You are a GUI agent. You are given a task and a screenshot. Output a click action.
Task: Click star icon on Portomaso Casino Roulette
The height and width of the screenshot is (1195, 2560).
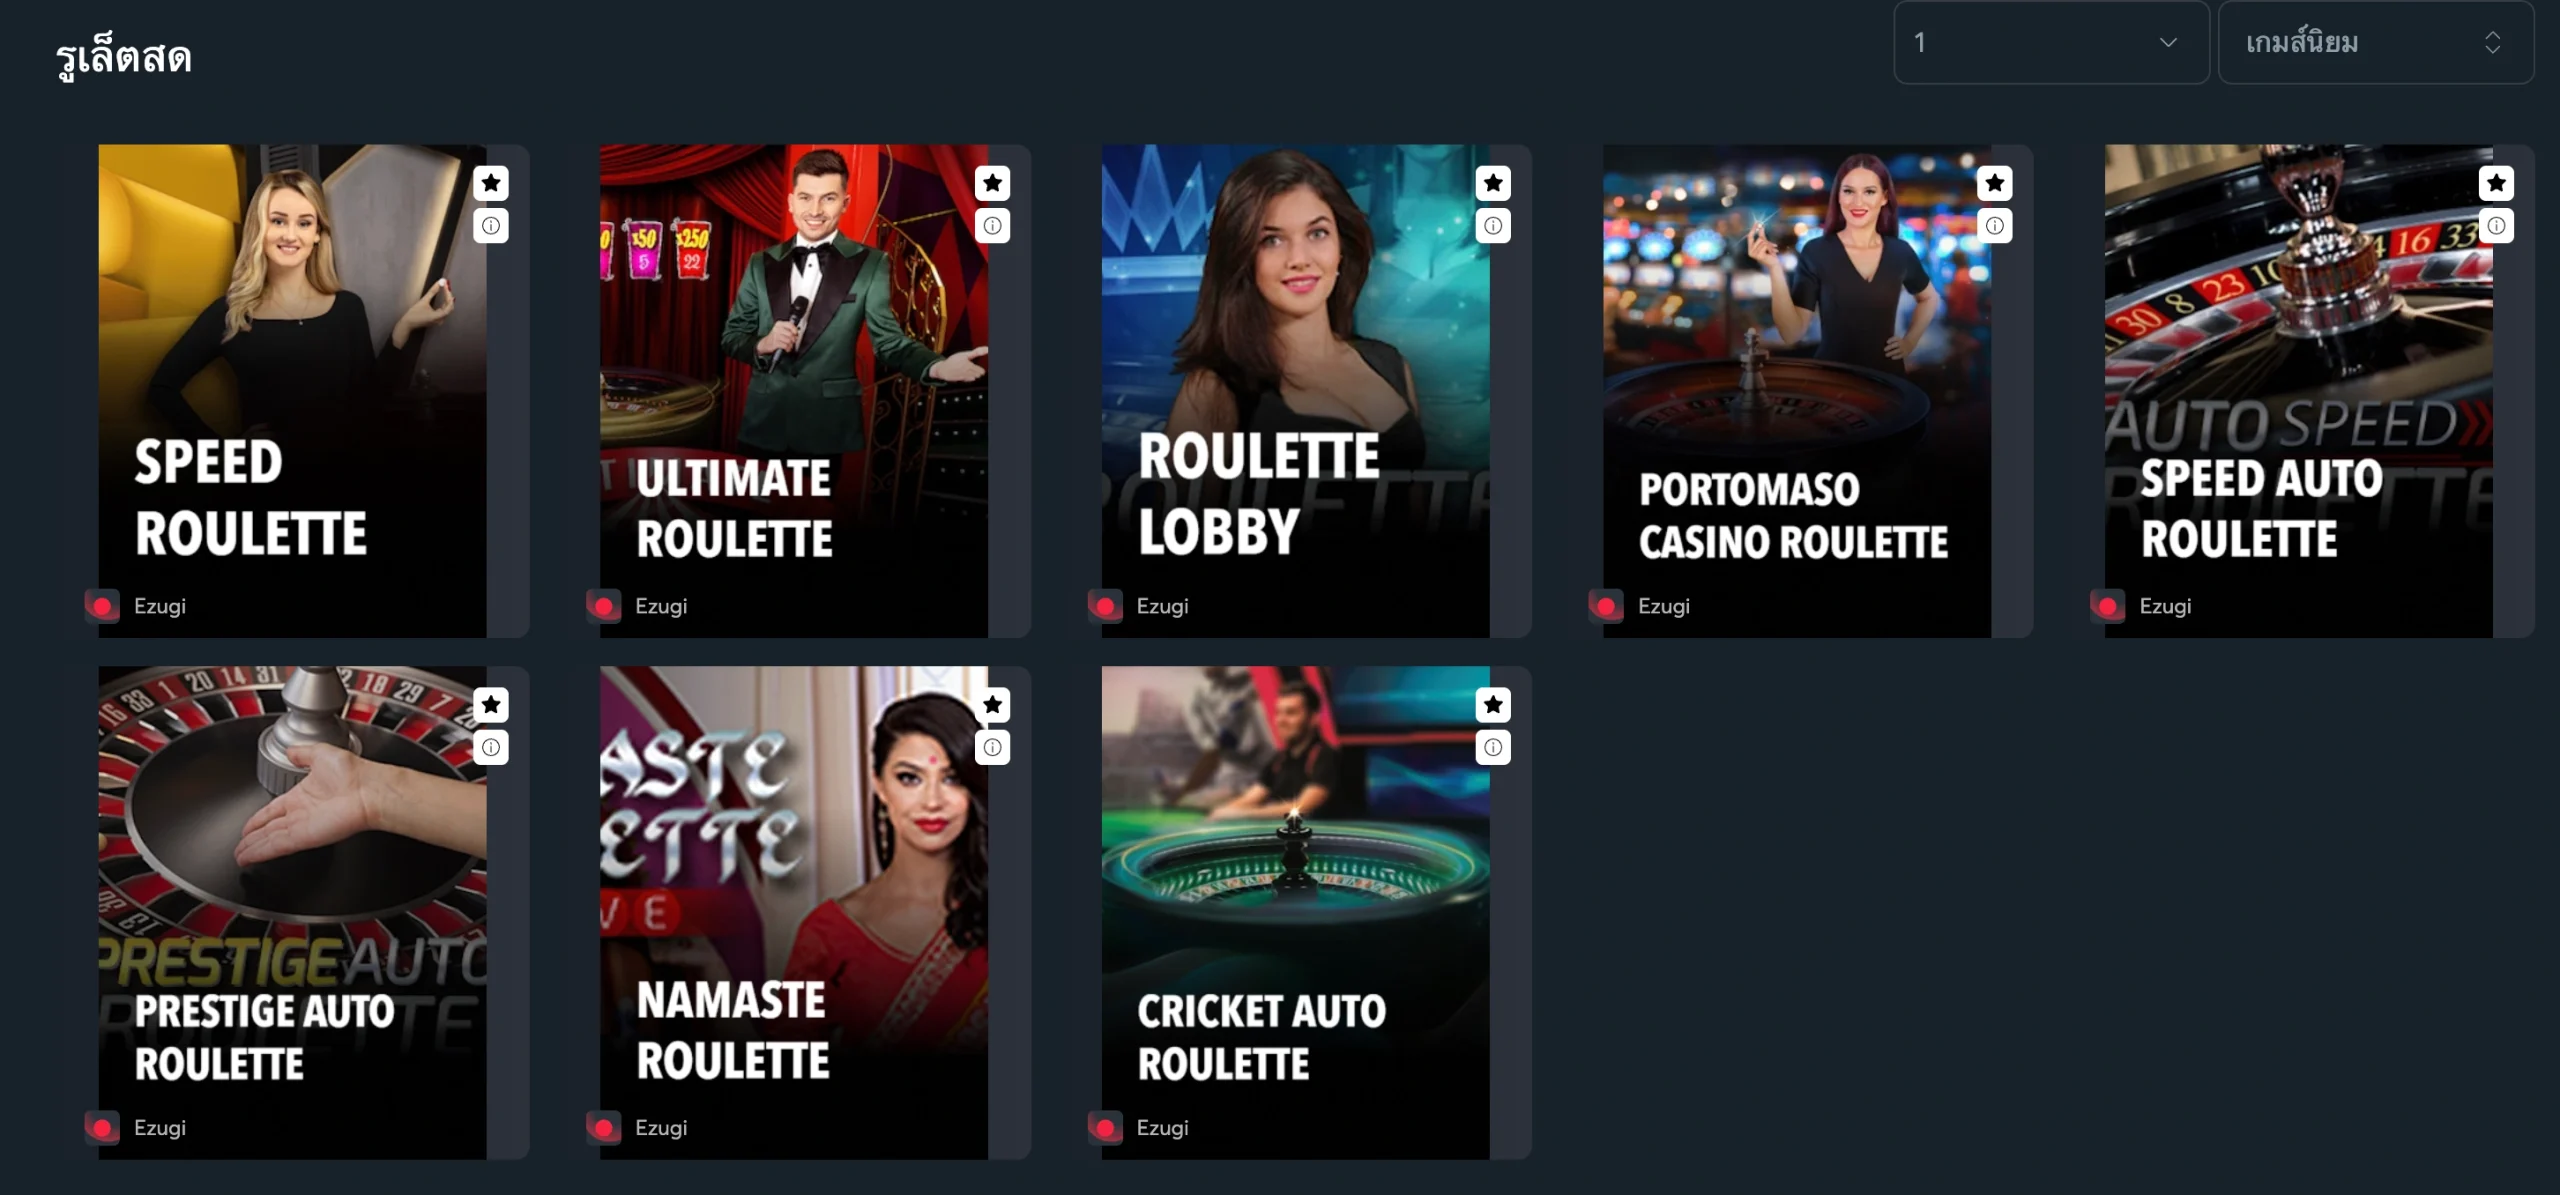pyautogui.click(x=1995, y=183)
